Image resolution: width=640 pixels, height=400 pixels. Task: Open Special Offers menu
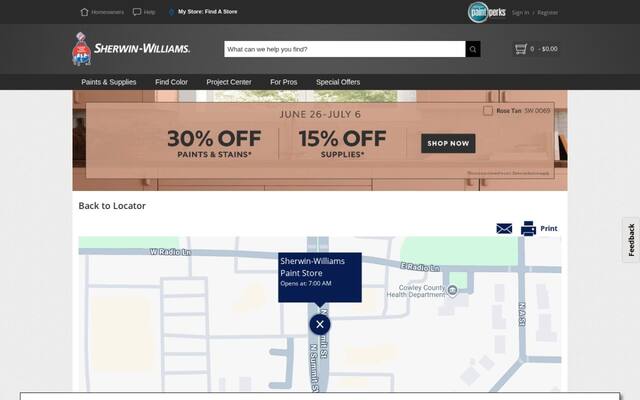point(338,82)
